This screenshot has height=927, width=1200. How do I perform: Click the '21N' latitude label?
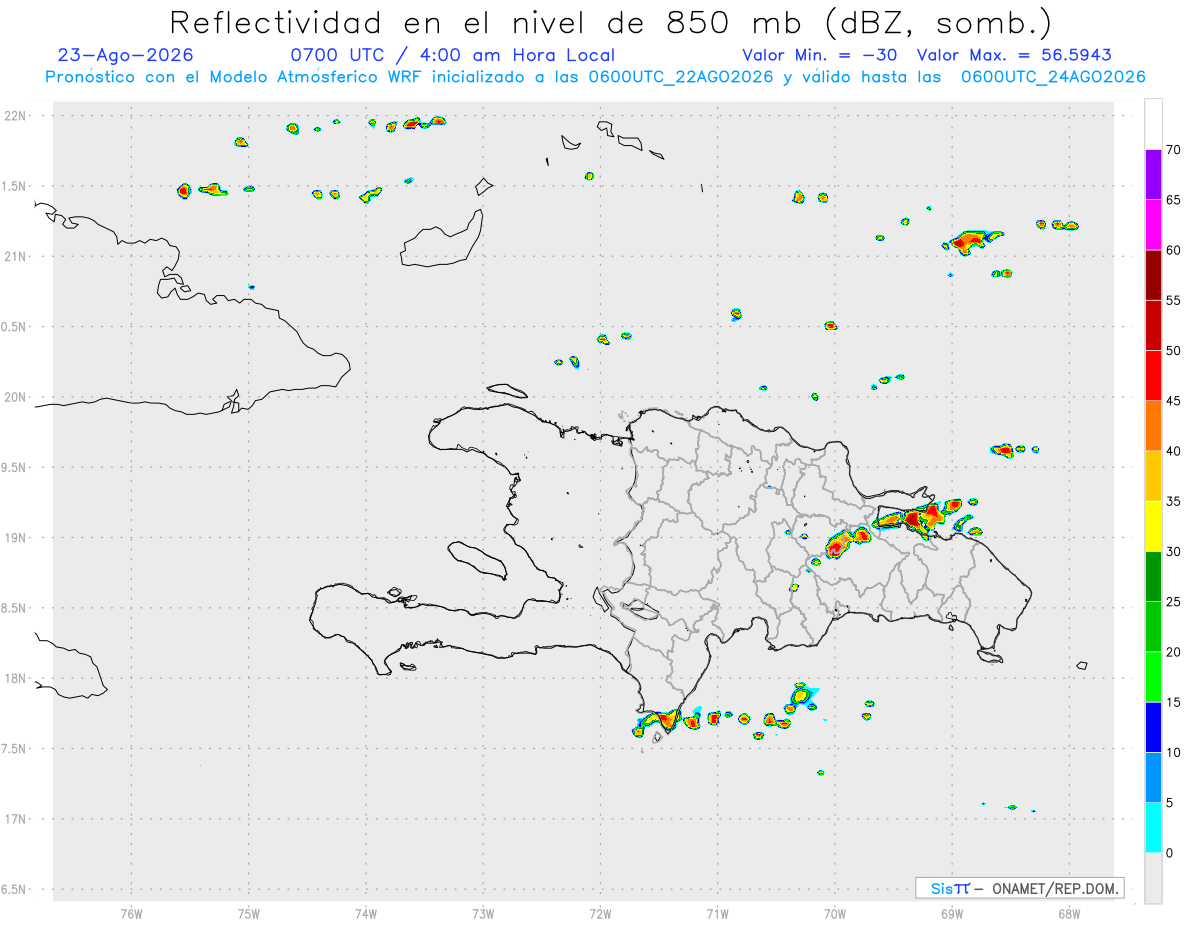(x=15, y=256)
